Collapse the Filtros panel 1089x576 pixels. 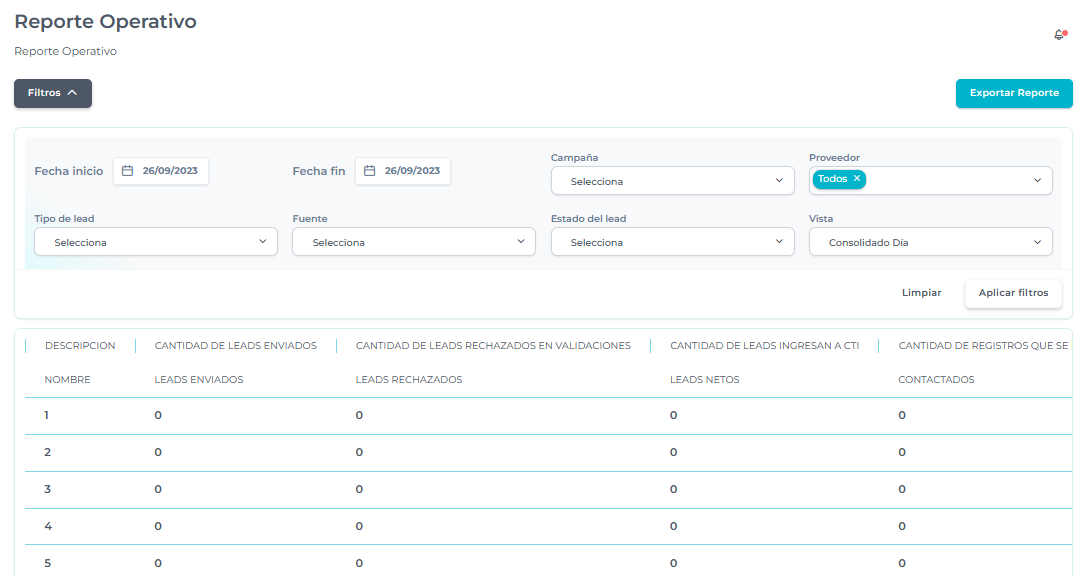coord(53,93)
